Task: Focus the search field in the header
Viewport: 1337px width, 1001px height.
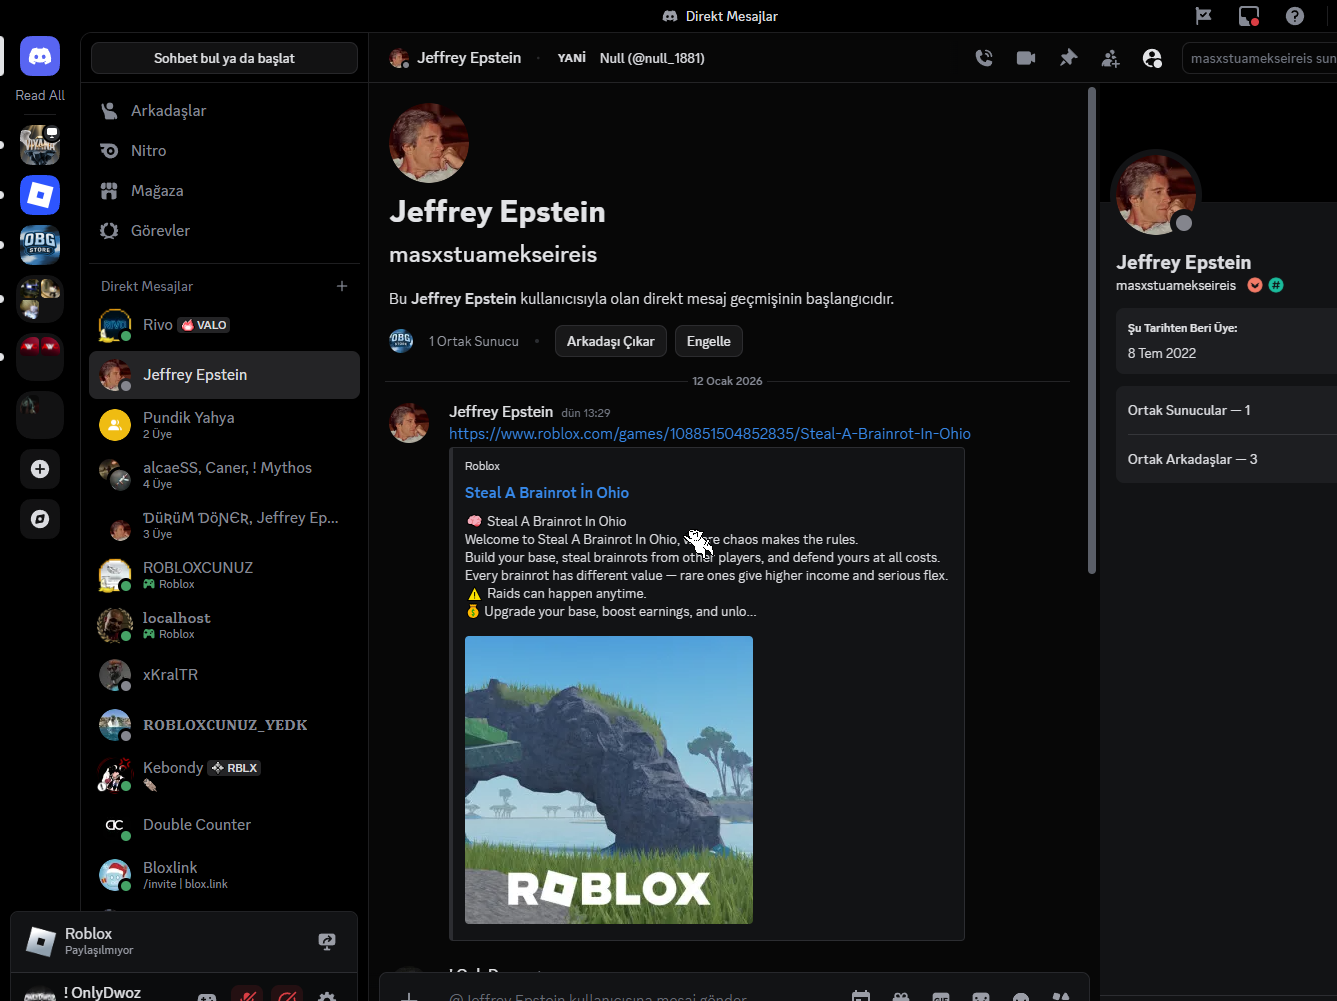Action: click(x=1260, y=58)
